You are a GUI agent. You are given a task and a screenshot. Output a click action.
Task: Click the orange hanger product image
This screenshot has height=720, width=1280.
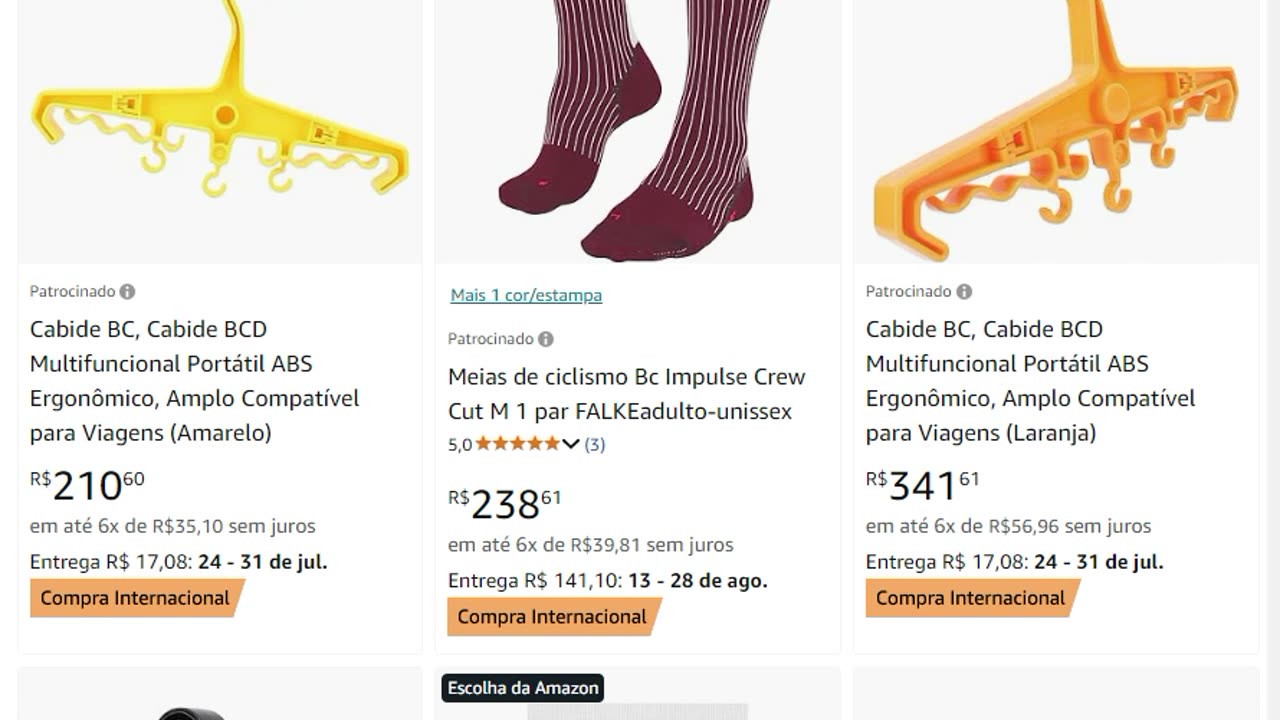(1056, 130)
